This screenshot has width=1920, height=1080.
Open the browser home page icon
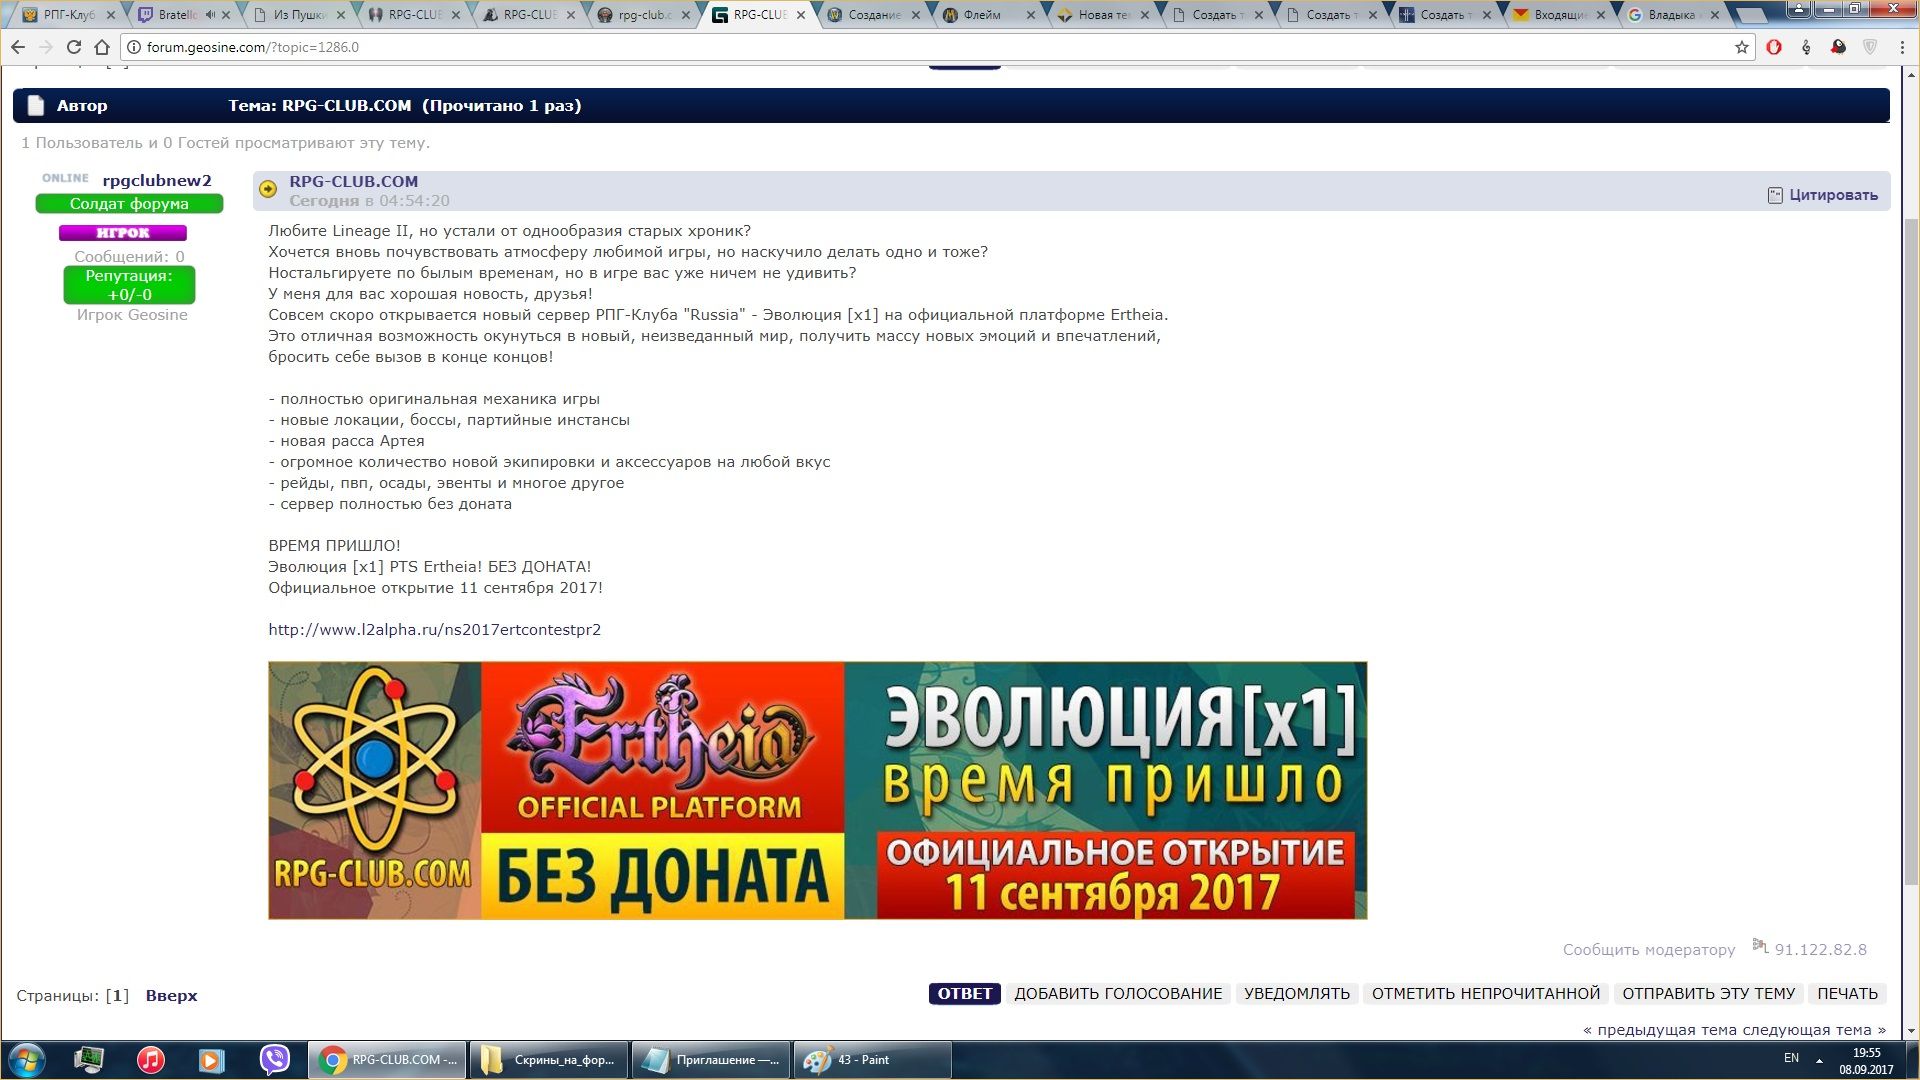(102, 47)
